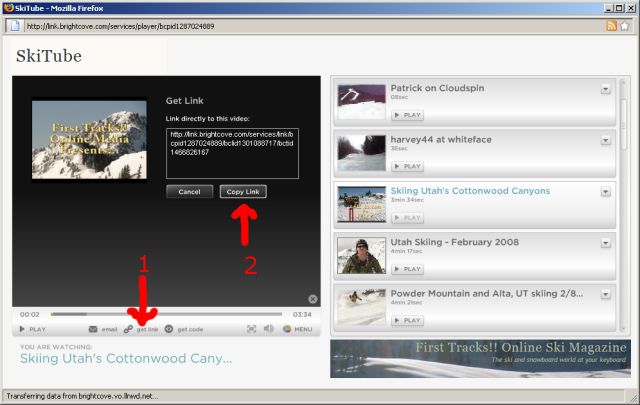This screenshot has height=405, width=640.
Task: Click "3min 34sec" duration under Cottonwood Canyons
Action: [x=407, y=200]
